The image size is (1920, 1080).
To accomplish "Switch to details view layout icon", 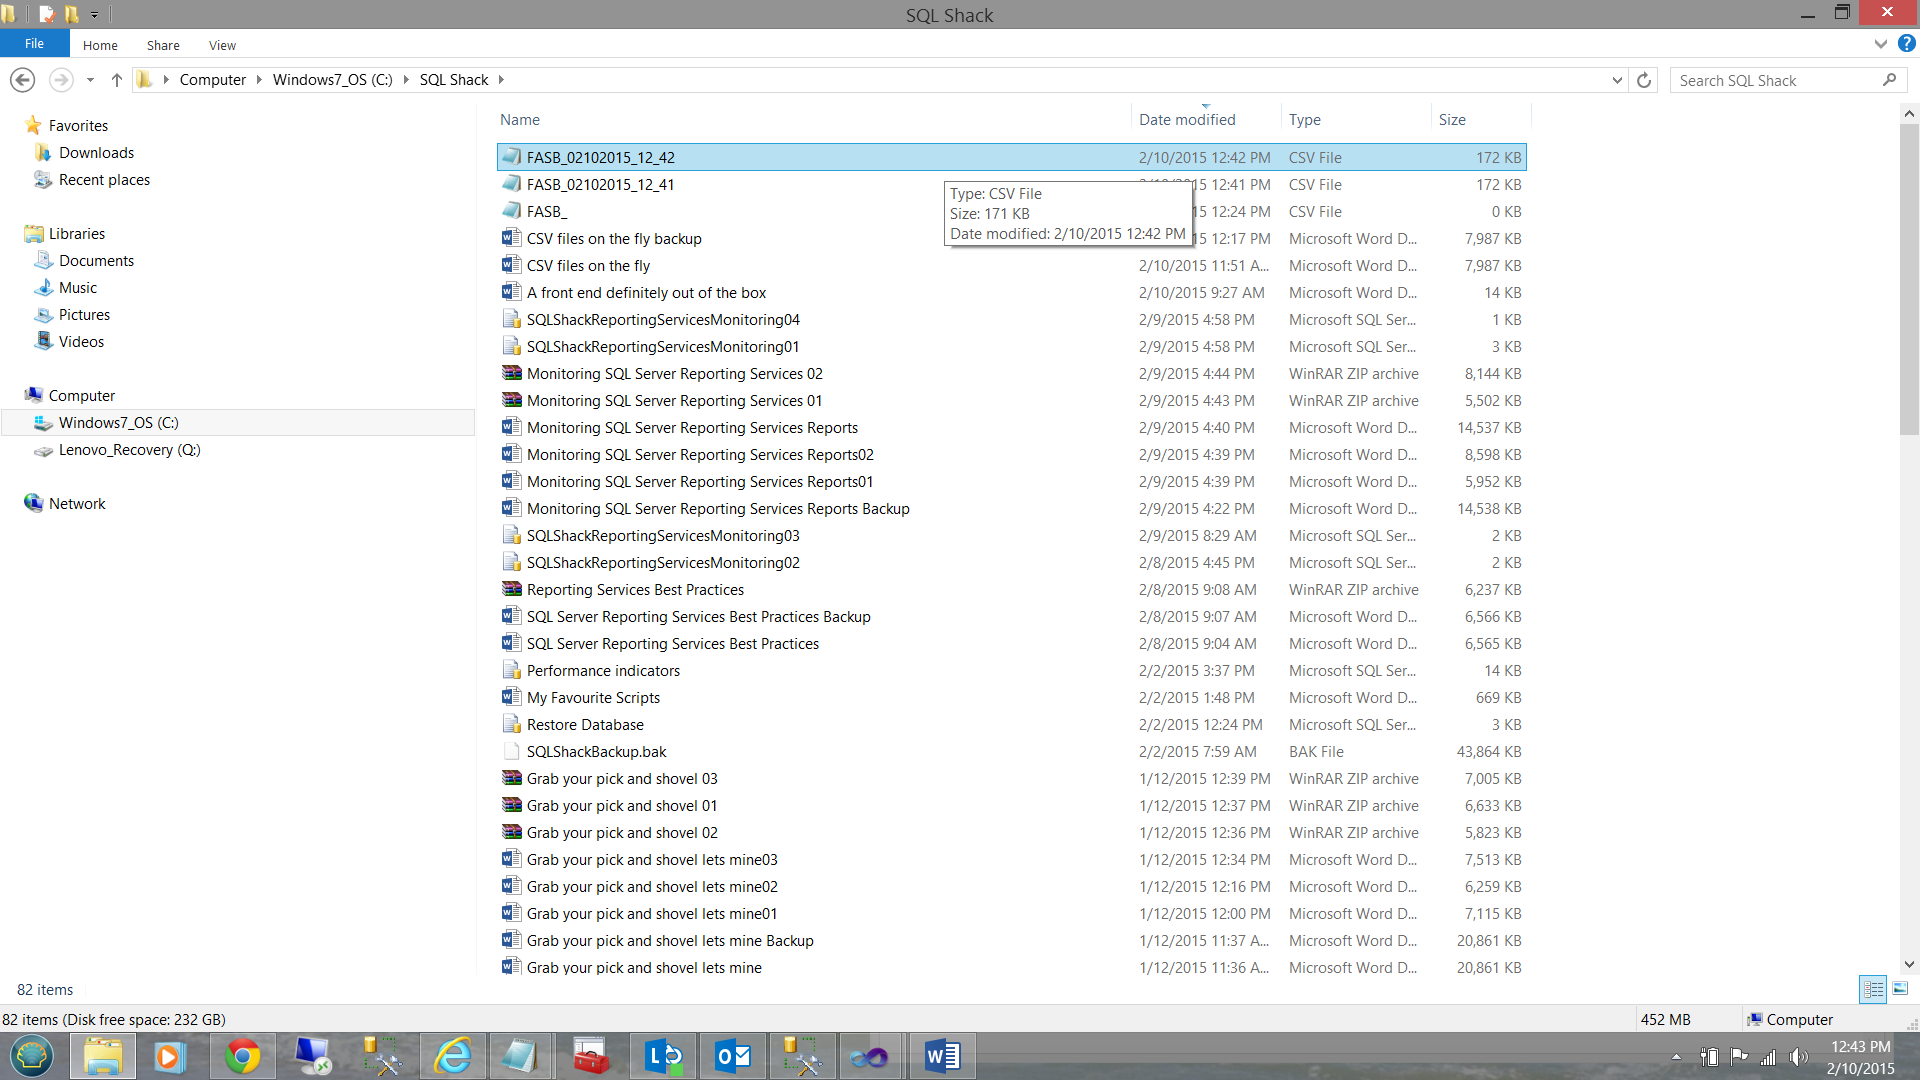I will (x=1873, y=989).
